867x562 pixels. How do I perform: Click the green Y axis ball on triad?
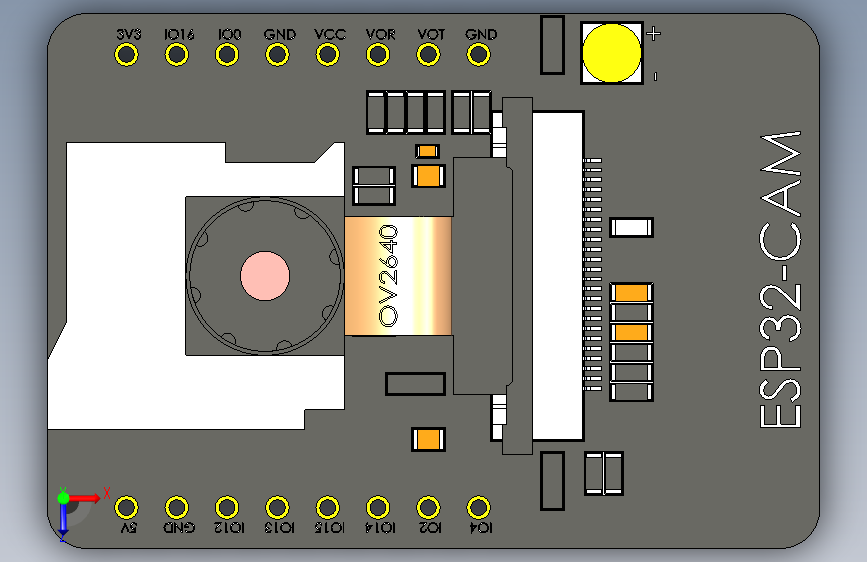click(x=63, y=498)
